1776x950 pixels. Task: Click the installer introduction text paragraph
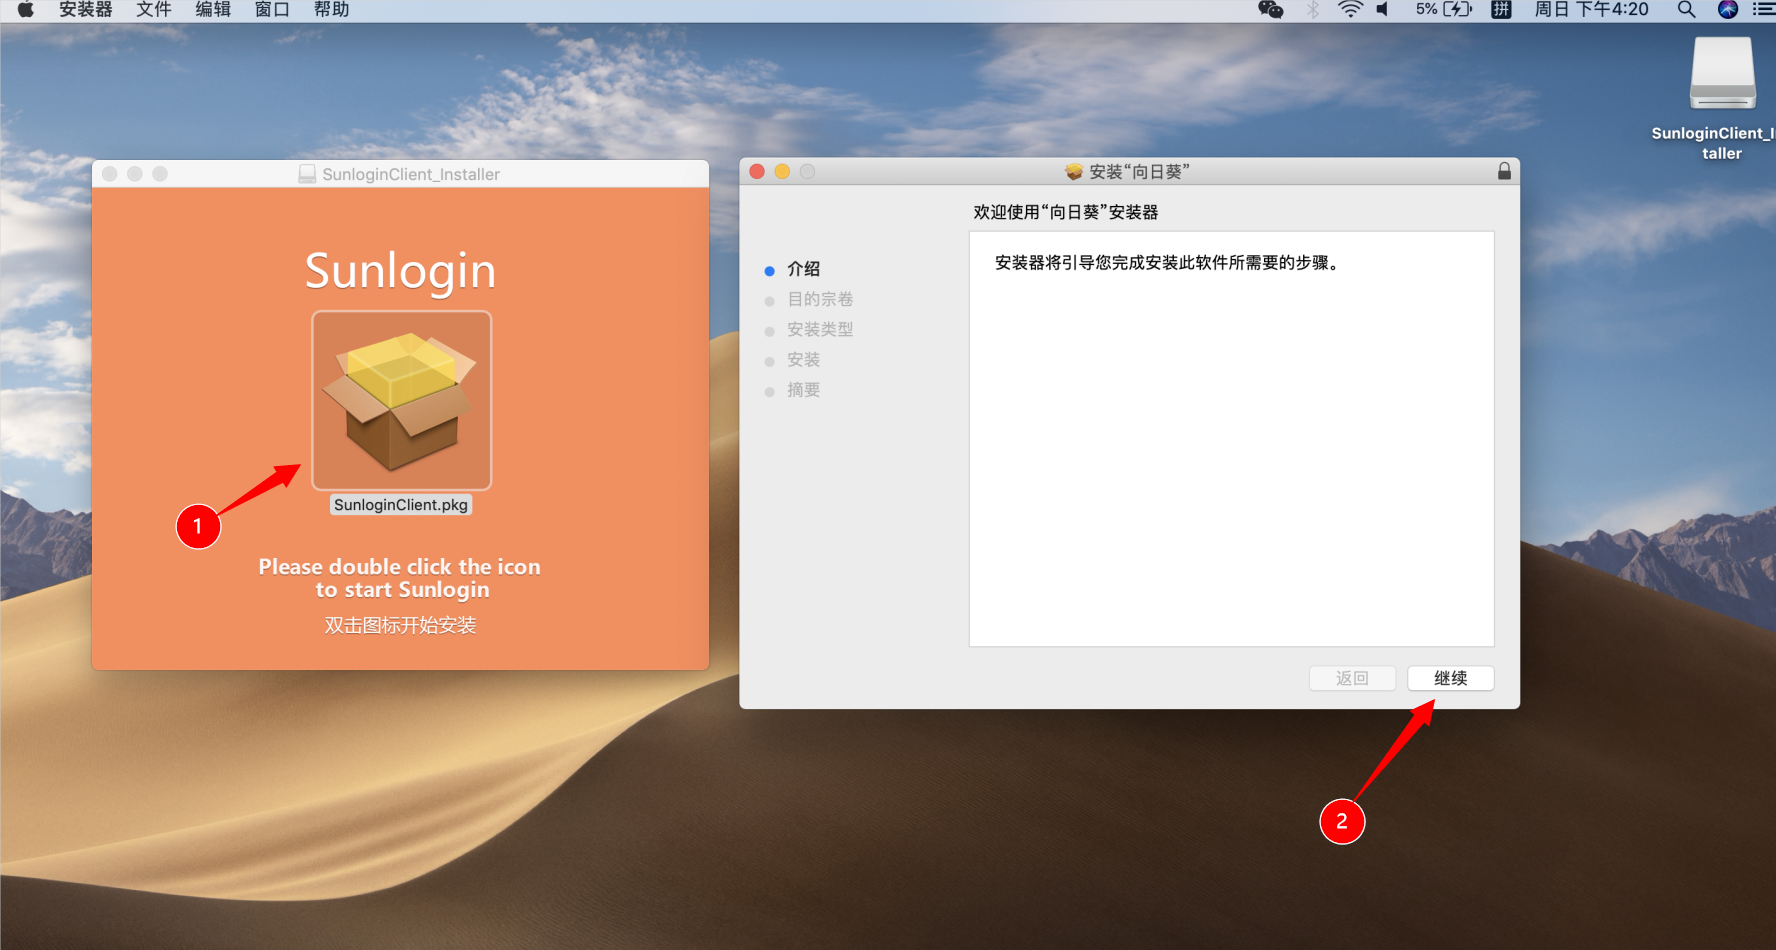pyautogui.click(x=1167, y=263)
